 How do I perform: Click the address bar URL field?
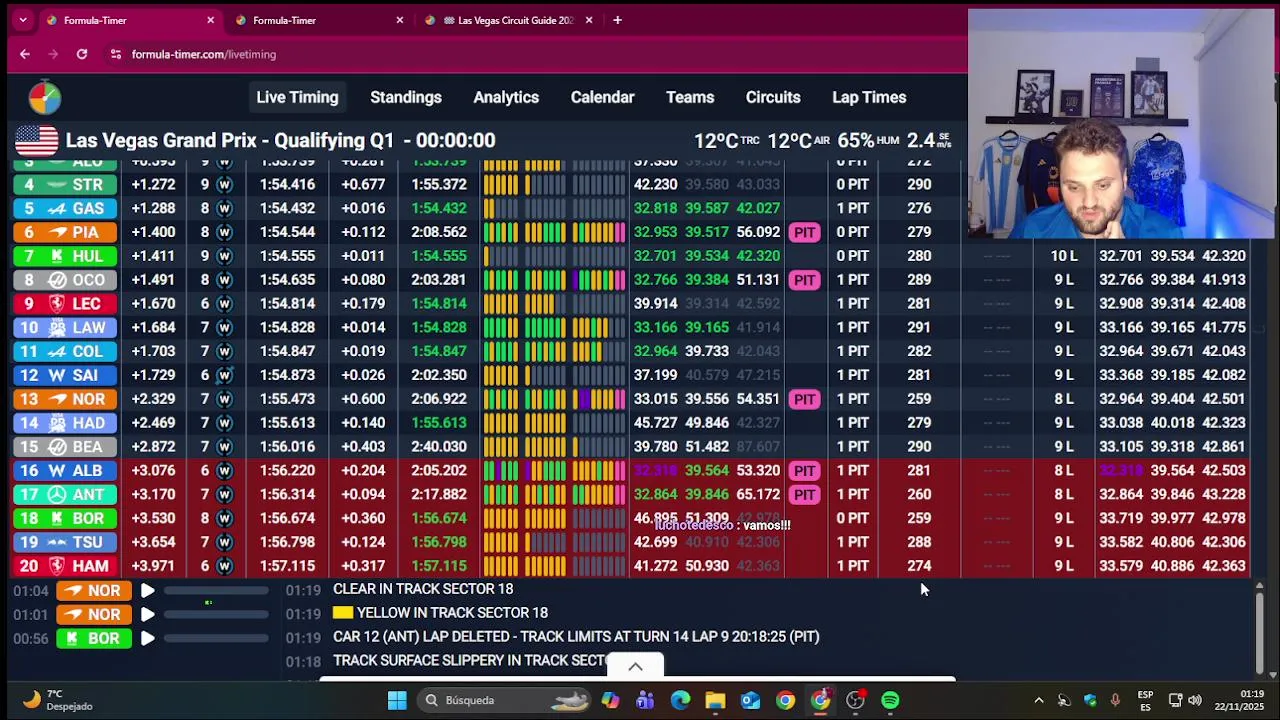point(203,54)
